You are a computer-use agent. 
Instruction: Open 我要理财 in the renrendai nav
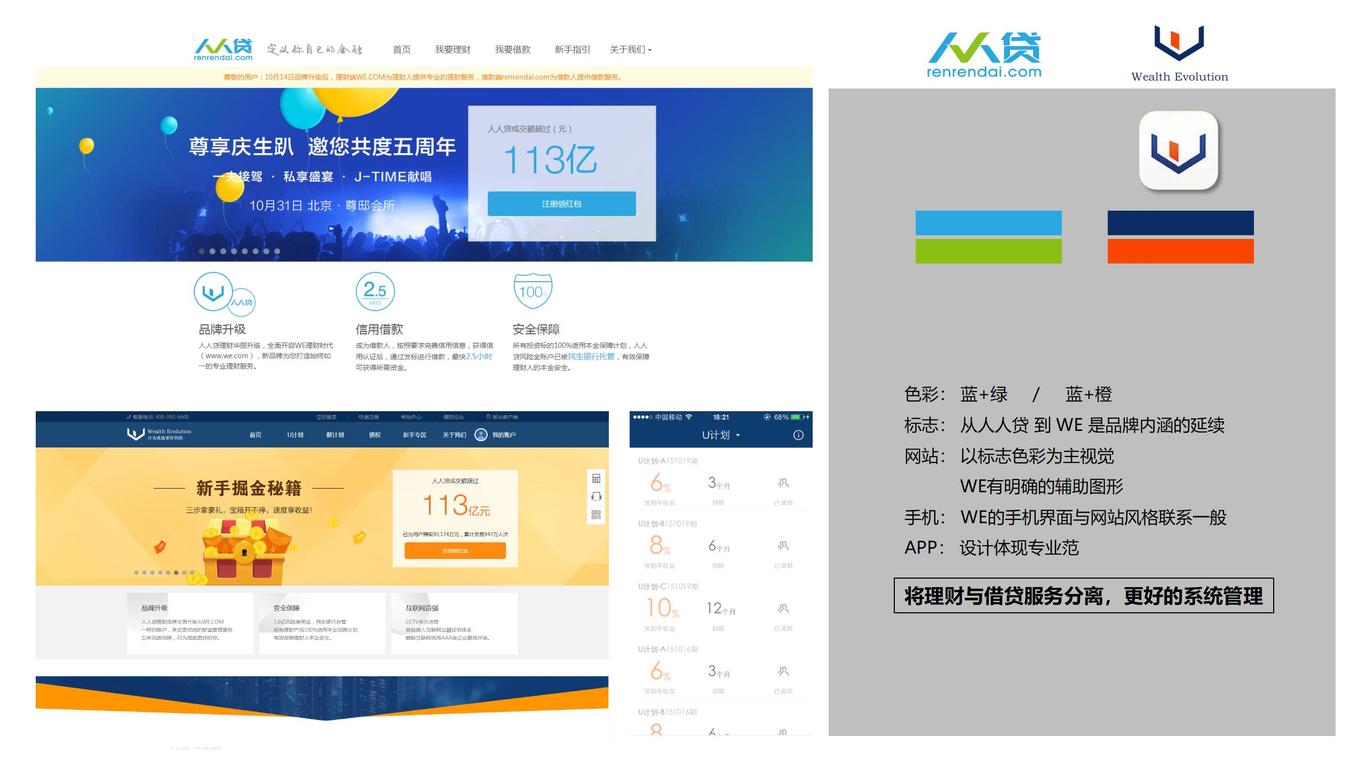pyautogui.click(x=452, y=49)
